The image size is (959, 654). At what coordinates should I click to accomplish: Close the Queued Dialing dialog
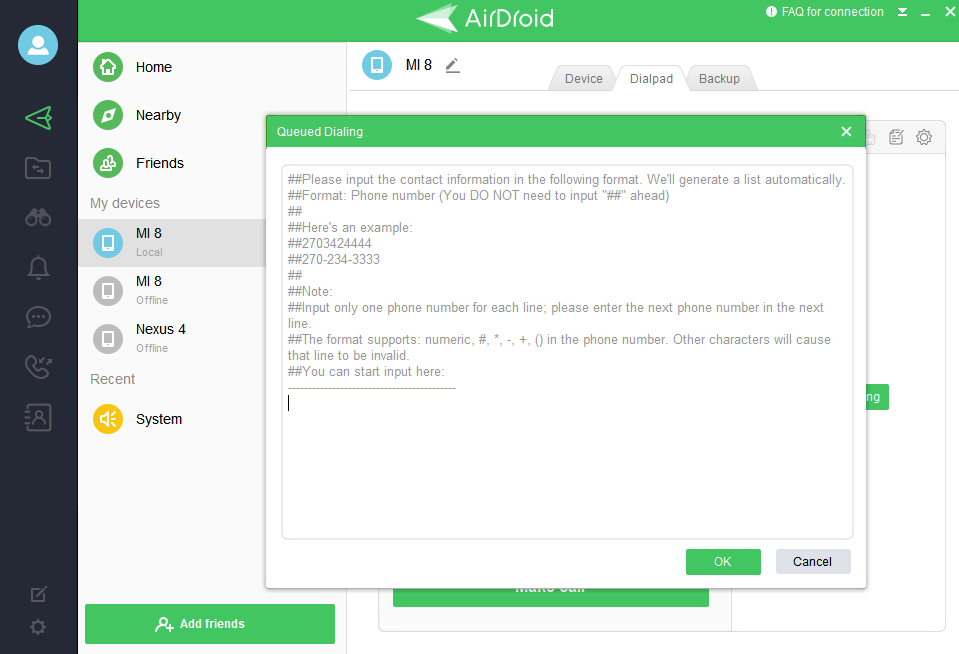click(846, 132)
